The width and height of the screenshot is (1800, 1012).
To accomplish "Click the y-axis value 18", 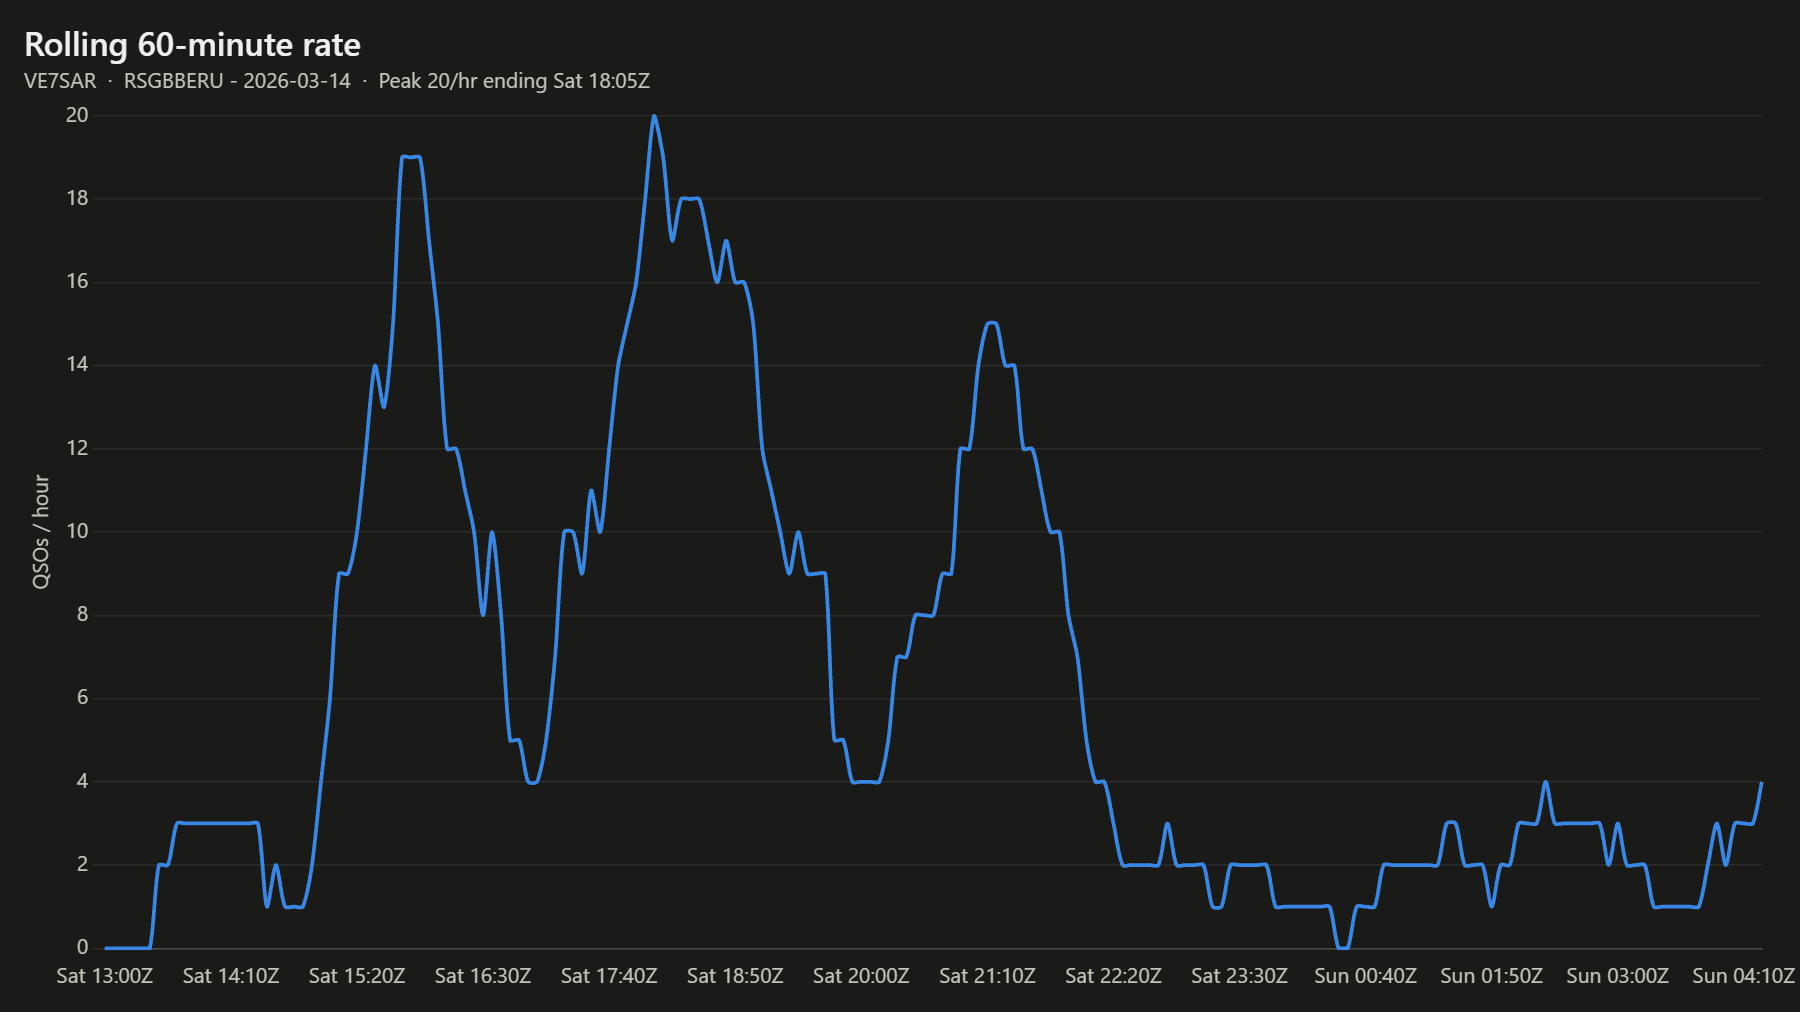I will coord(77,198).
